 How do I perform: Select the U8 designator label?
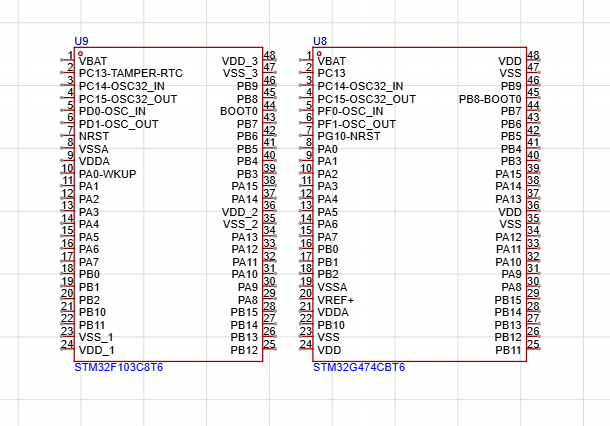[x=320, y=41]
